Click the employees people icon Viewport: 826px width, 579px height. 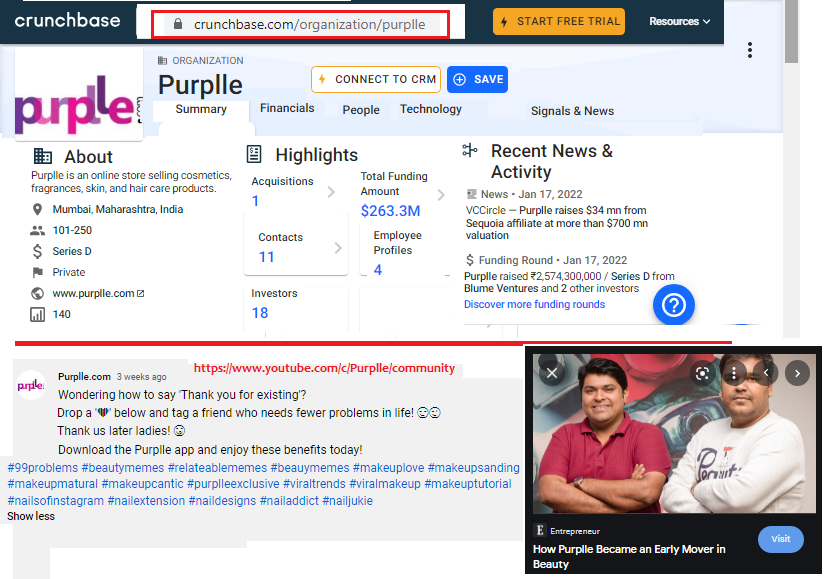(x=37, y=230)
